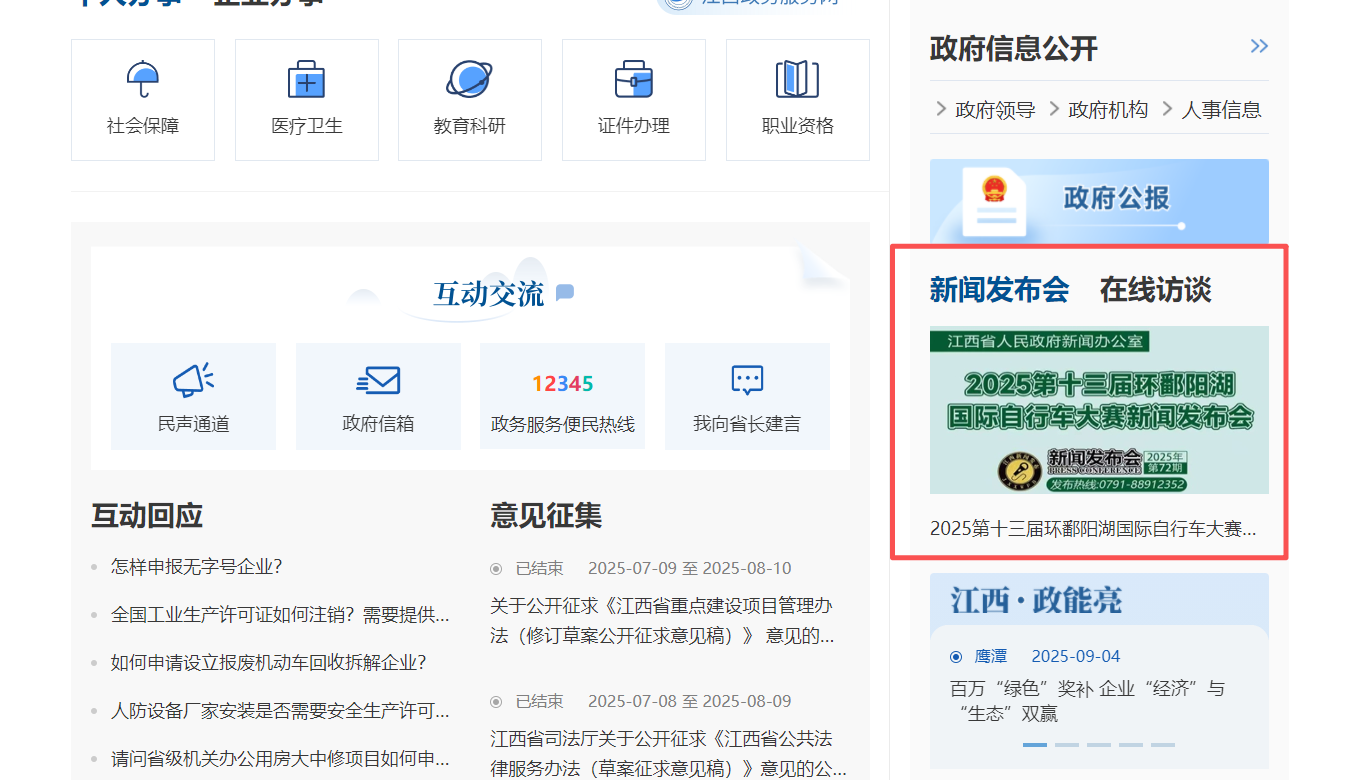
Task: Open the 12345 政务服务便民热线 tile
Action: click(x=562, y=396)
